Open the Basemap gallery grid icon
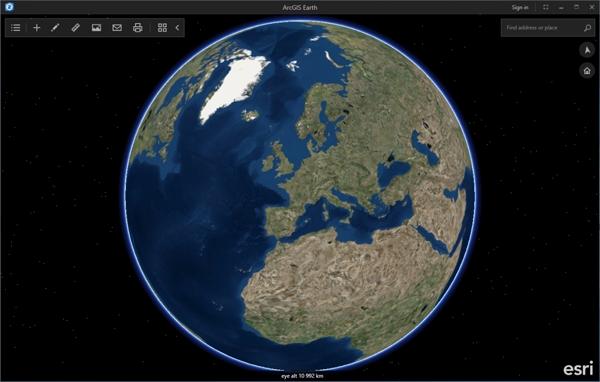The image size is (600, 382). [162, 28]
